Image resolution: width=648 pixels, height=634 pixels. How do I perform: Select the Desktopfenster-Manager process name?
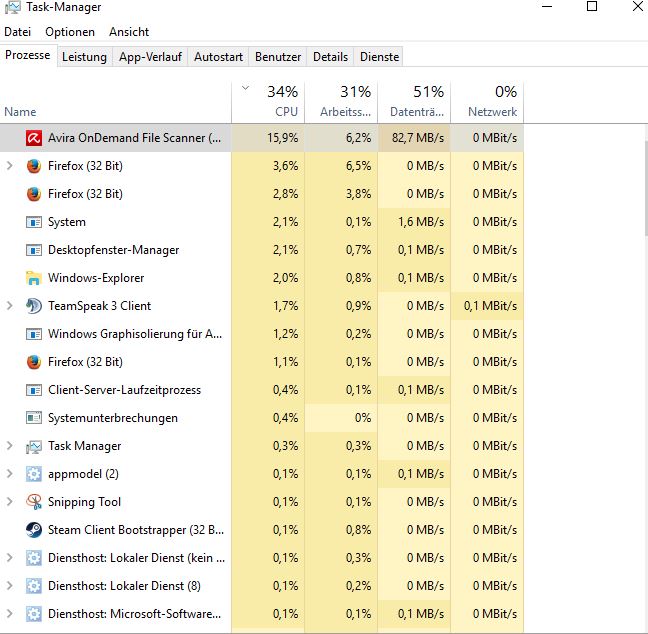point(114,250)
